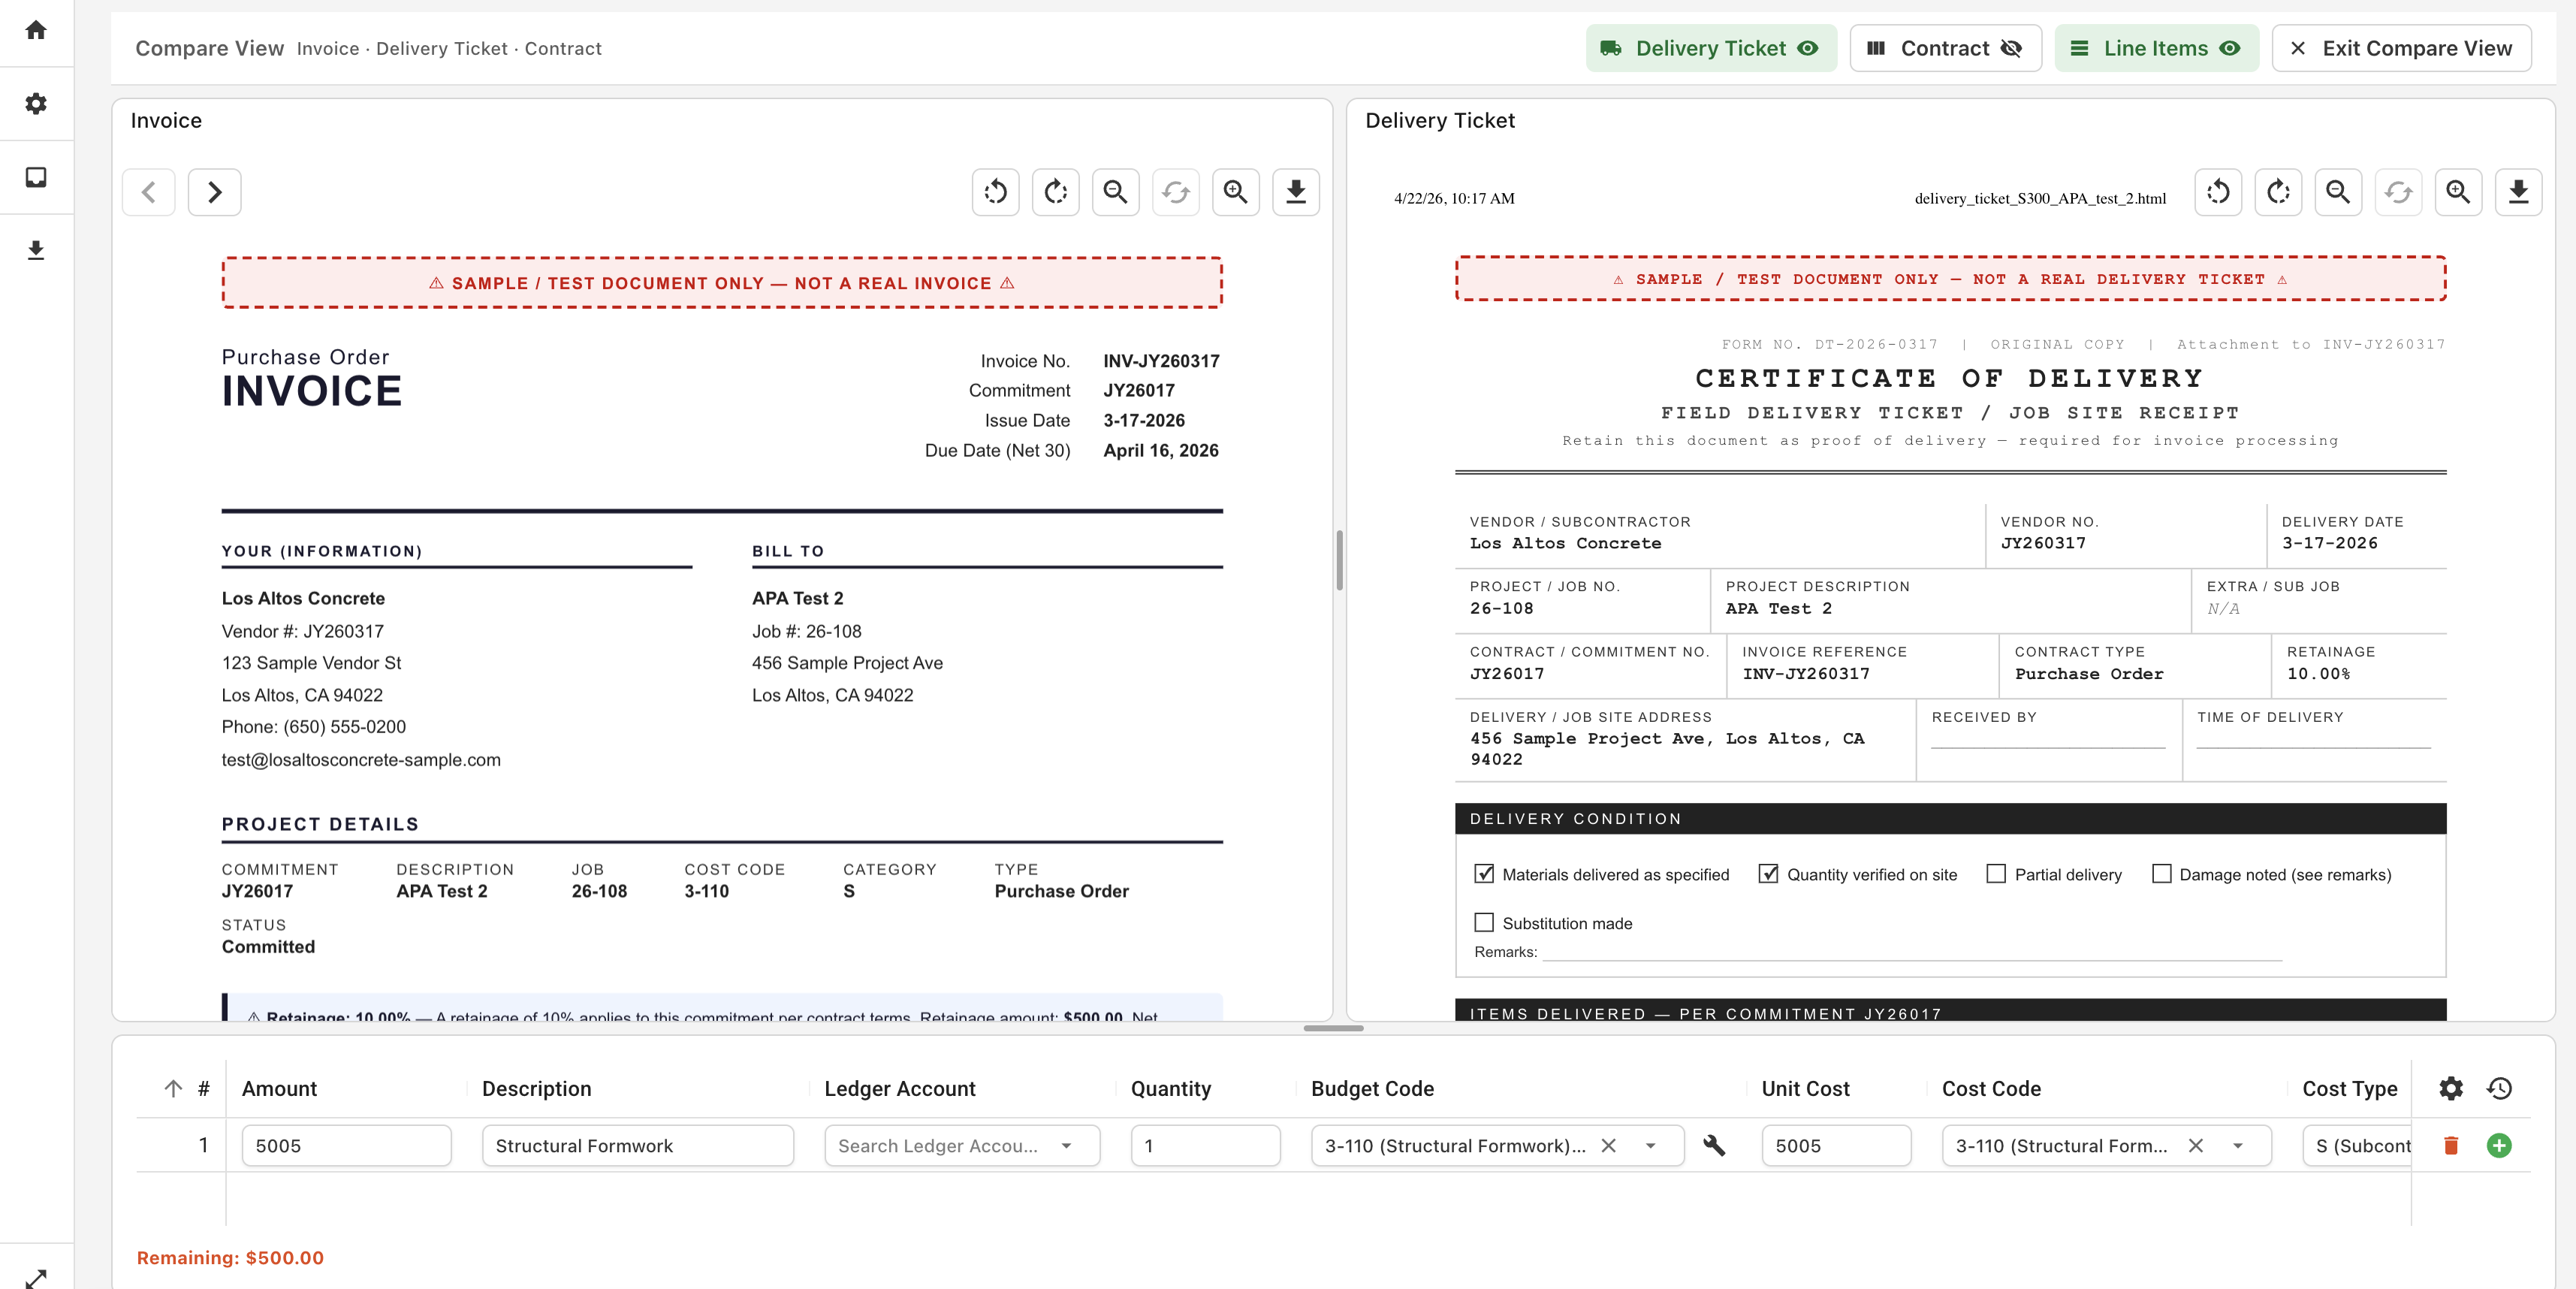Viewport: 2576px width, 1289px height.
Task: Reset delivery ticket view
Action: click(2397, 192)
